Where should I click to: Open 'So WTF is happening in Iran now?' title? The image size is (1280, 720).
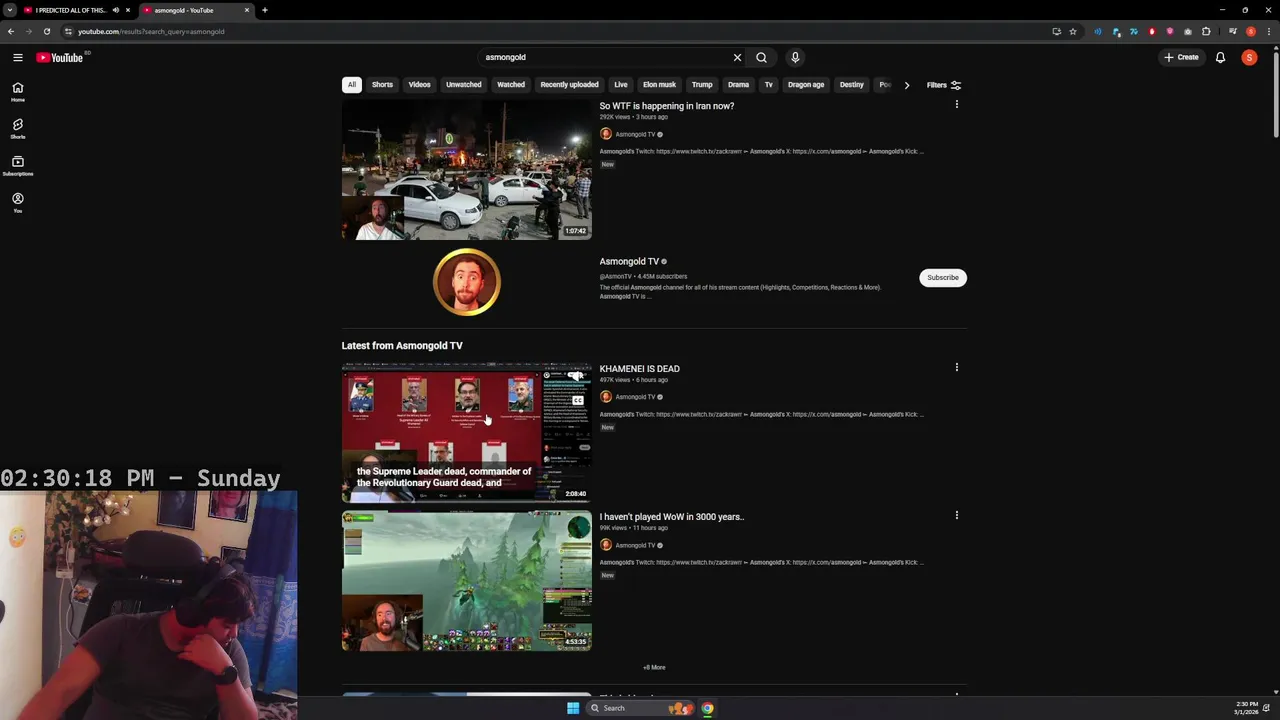click(x=667, y=106)
